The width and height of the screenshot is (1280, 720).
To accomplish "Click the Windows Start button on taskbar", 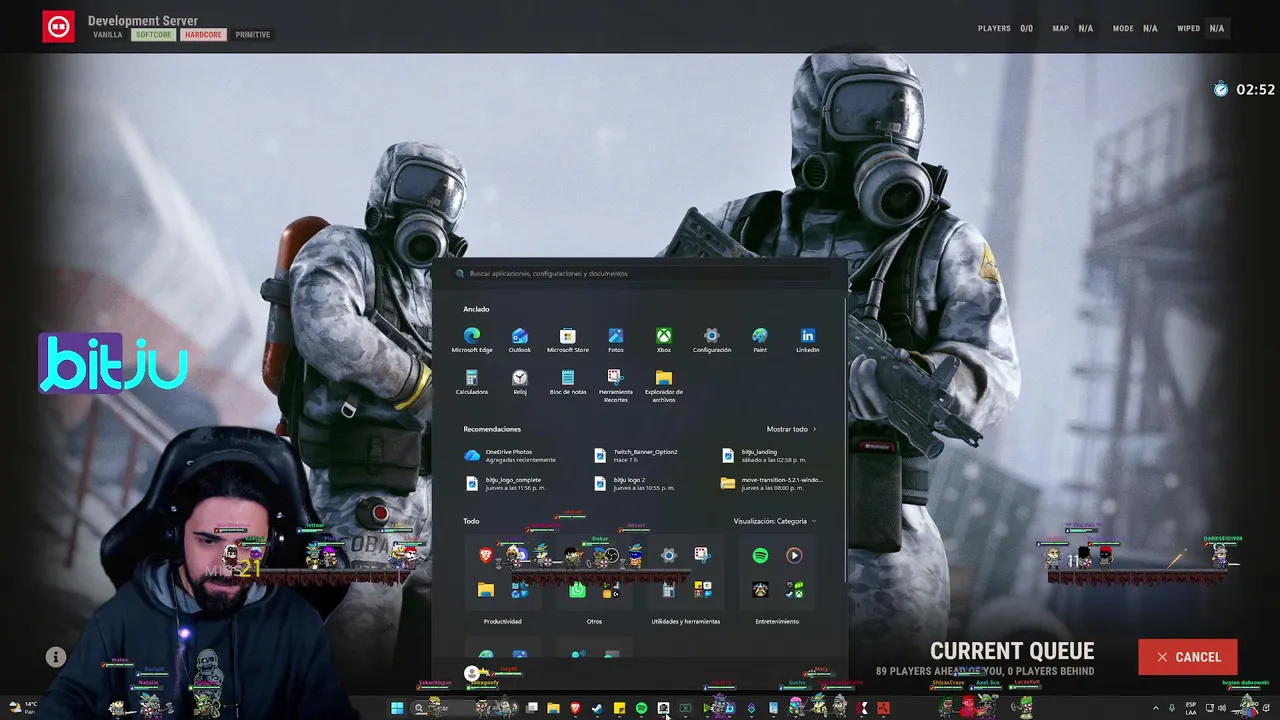I will tap(397, 709).
